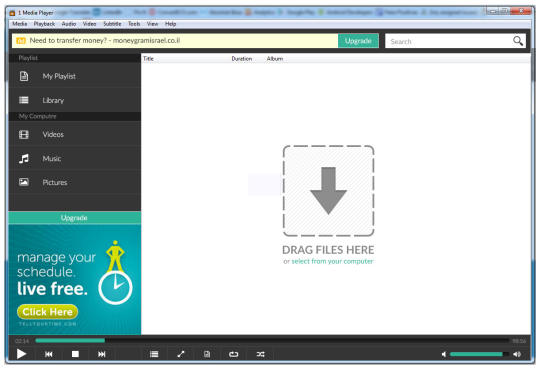The height and width of the screenshot is (369, 540).
Task: Click the Videos film strip icon
Action: 24,134
